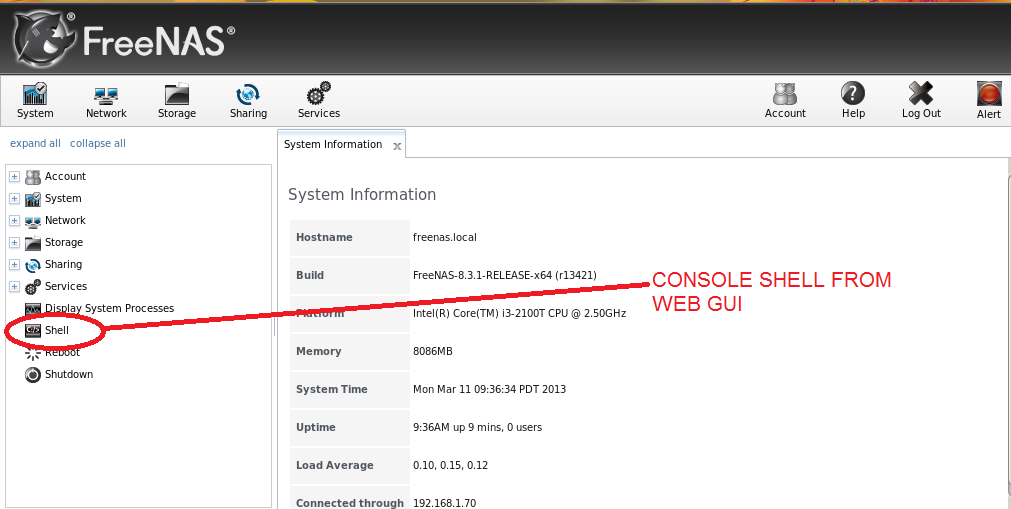Select the Services tree label

point(66,286)
